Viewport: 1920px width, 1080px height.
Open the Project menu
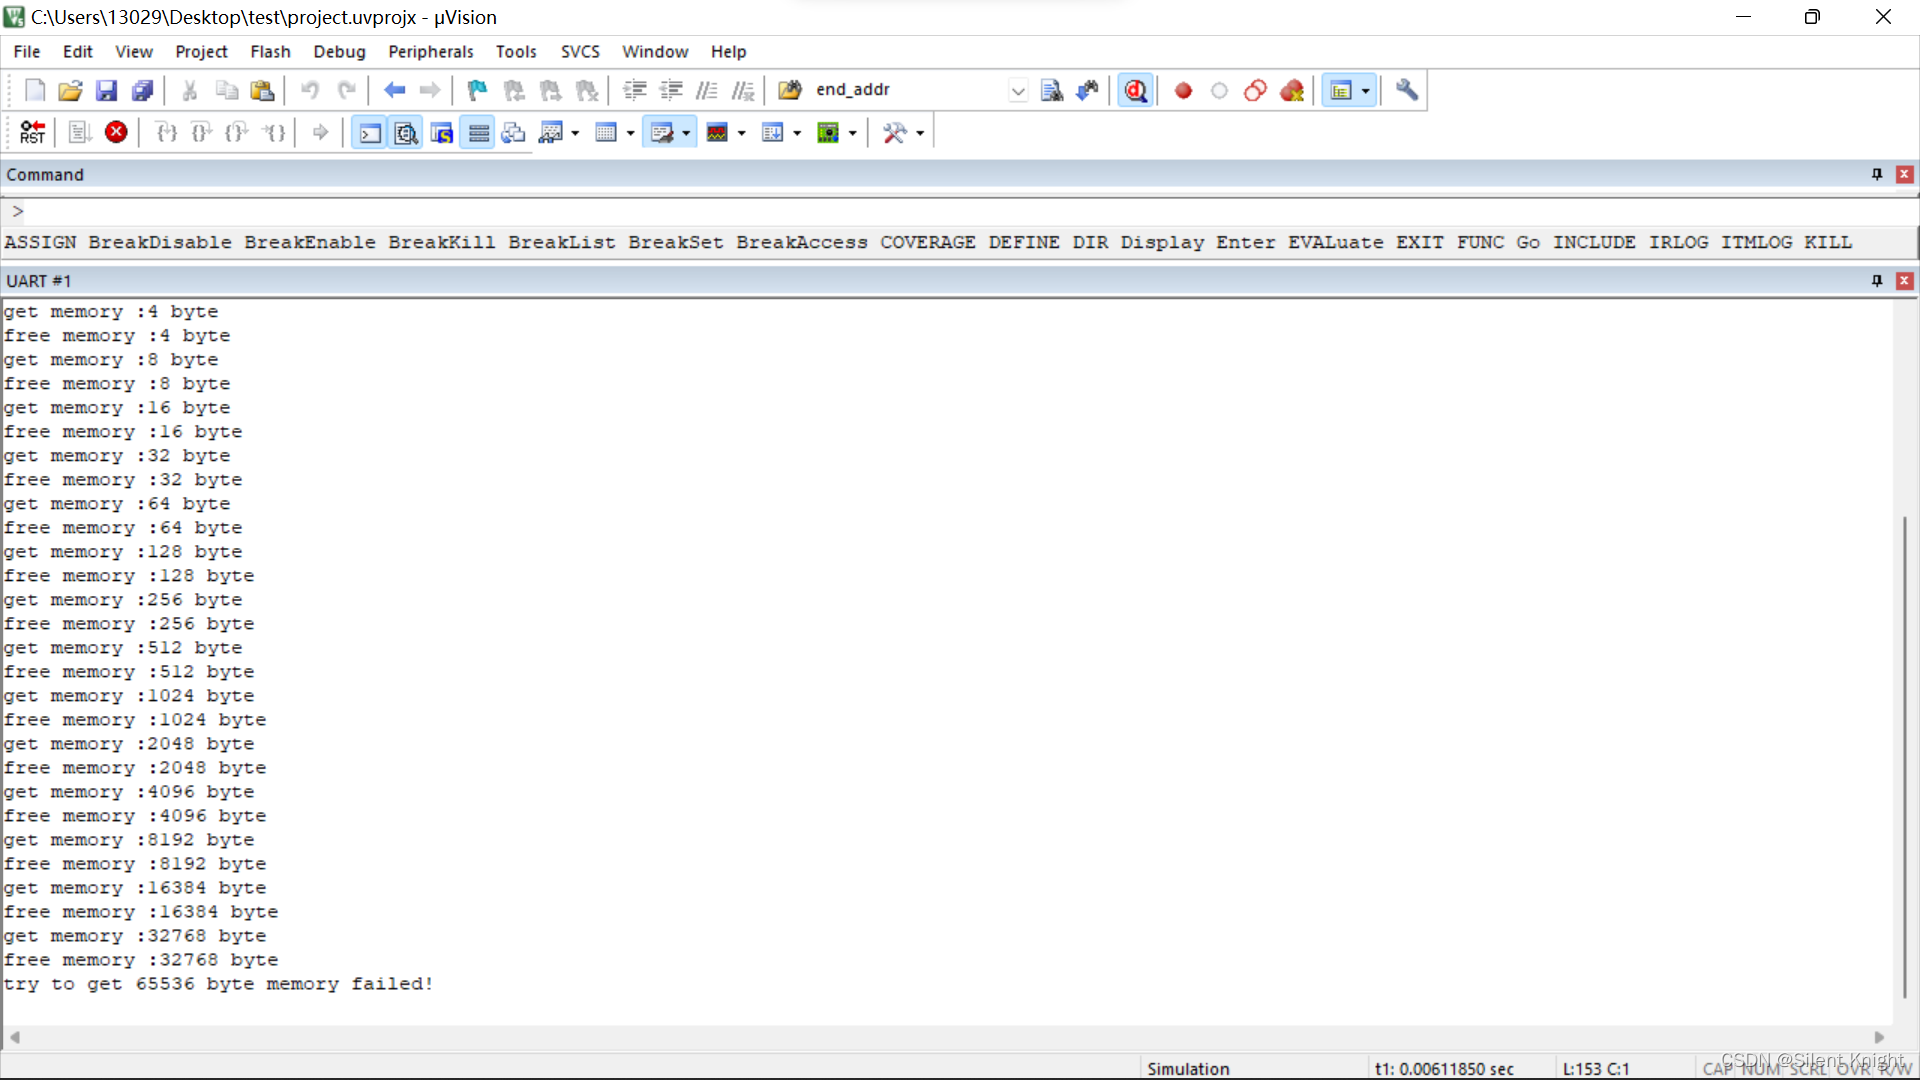coord(201,51)
